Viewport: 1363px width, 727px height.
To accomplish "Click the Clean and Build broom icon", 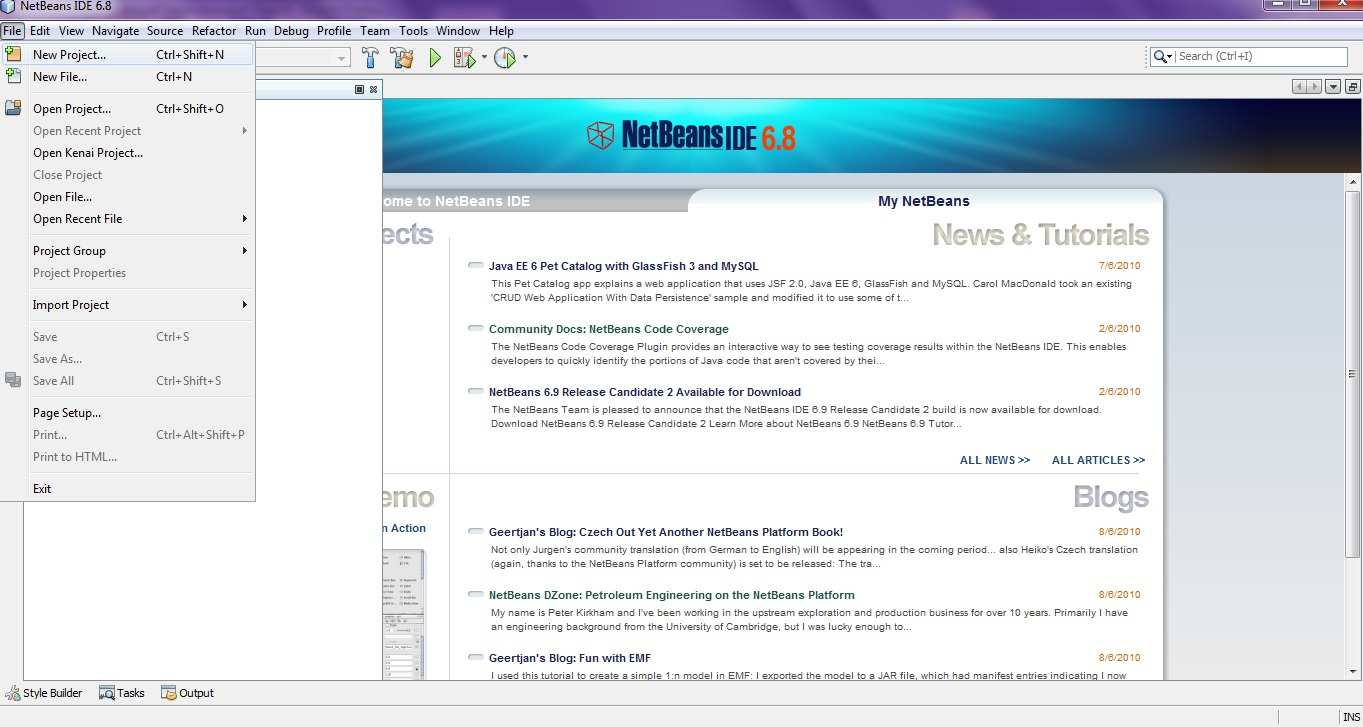I will [x=403, y=57].
